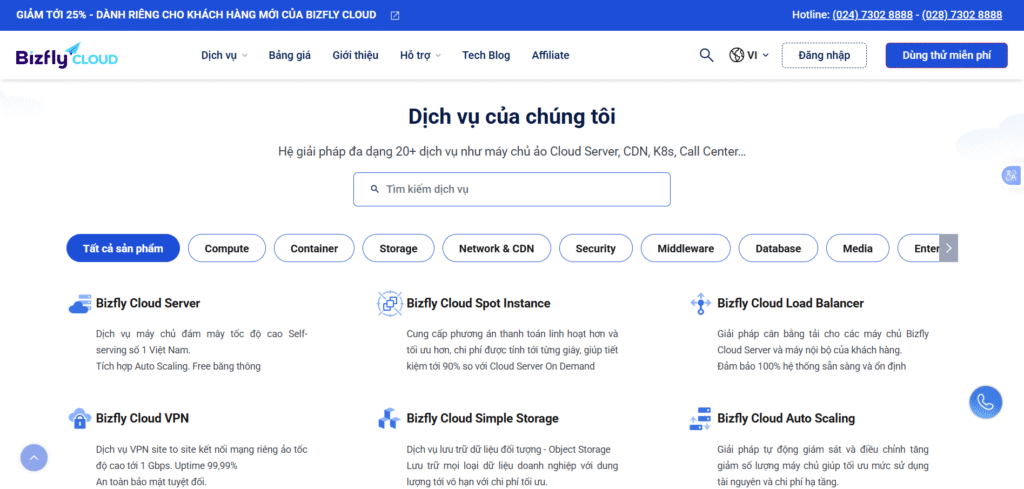1024x489 pixels.
Task: Select the Compute category tab
Action: click(227, 248)
